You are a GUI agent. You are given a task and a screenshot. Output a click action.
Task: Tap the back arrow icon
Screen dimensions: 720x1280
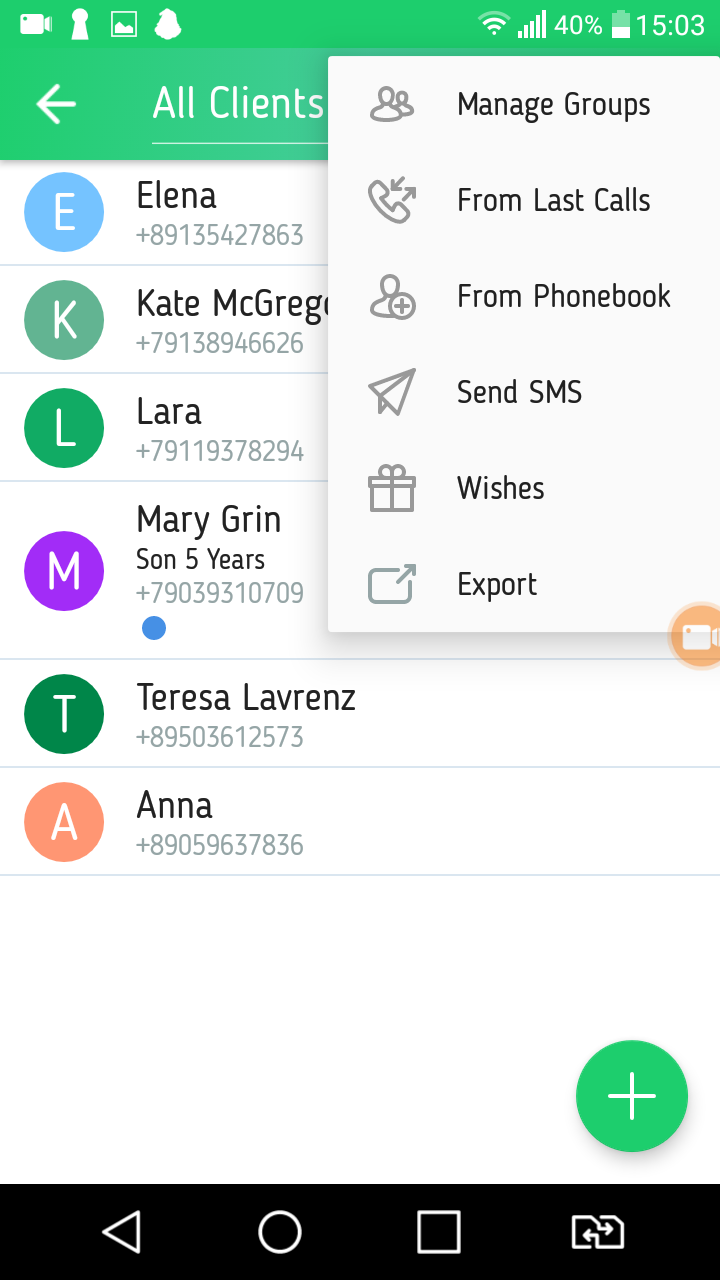(x=56, y=104)
